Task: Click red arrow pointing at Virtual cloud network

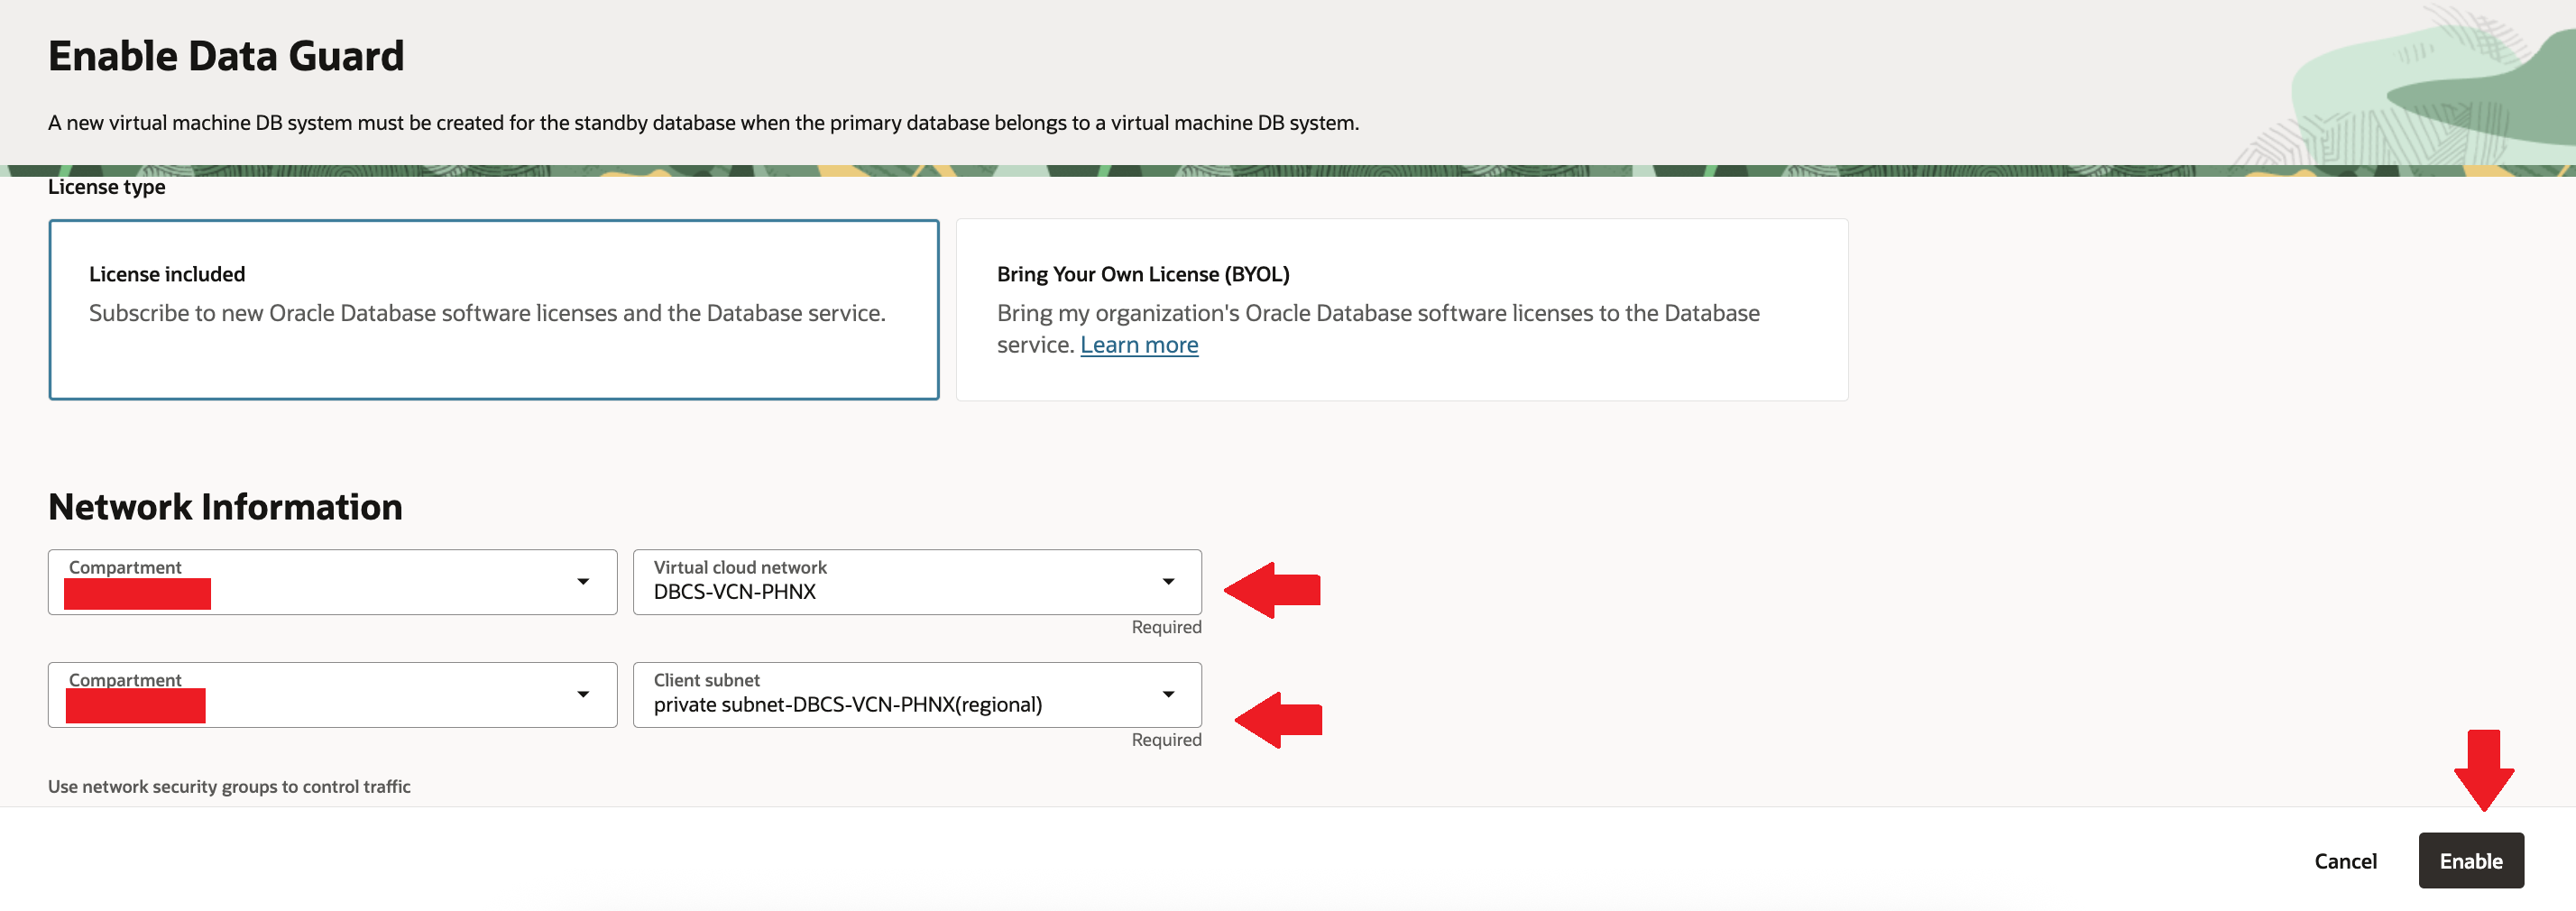Action: 1272,590
